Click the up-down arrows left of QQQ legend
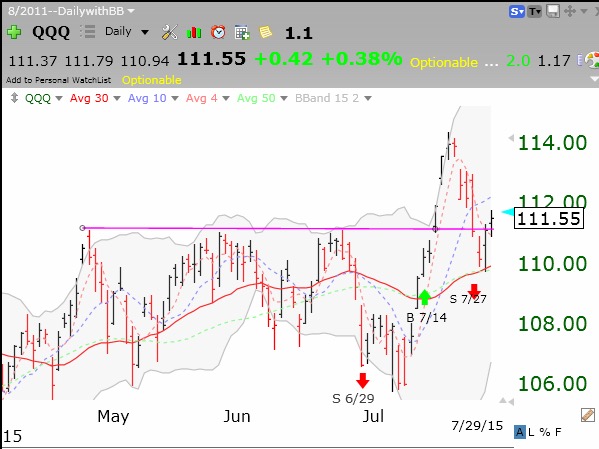 15,98
